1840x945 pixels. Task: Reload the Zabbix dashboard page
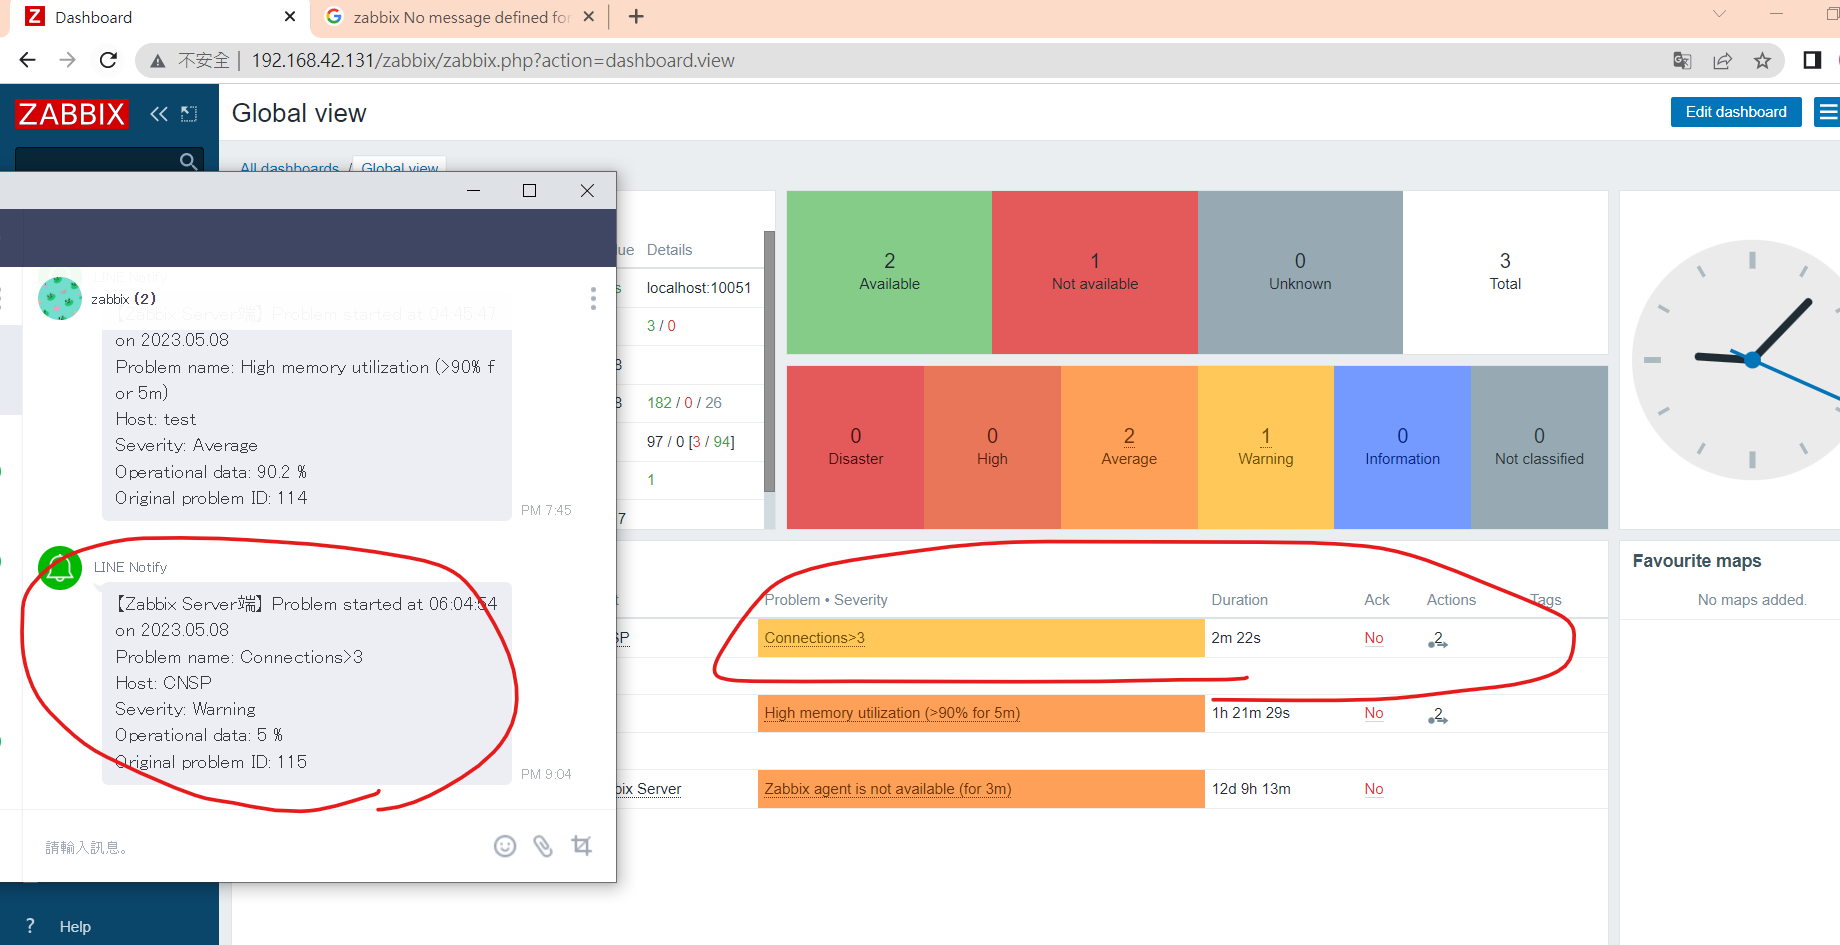pos(108,60)
